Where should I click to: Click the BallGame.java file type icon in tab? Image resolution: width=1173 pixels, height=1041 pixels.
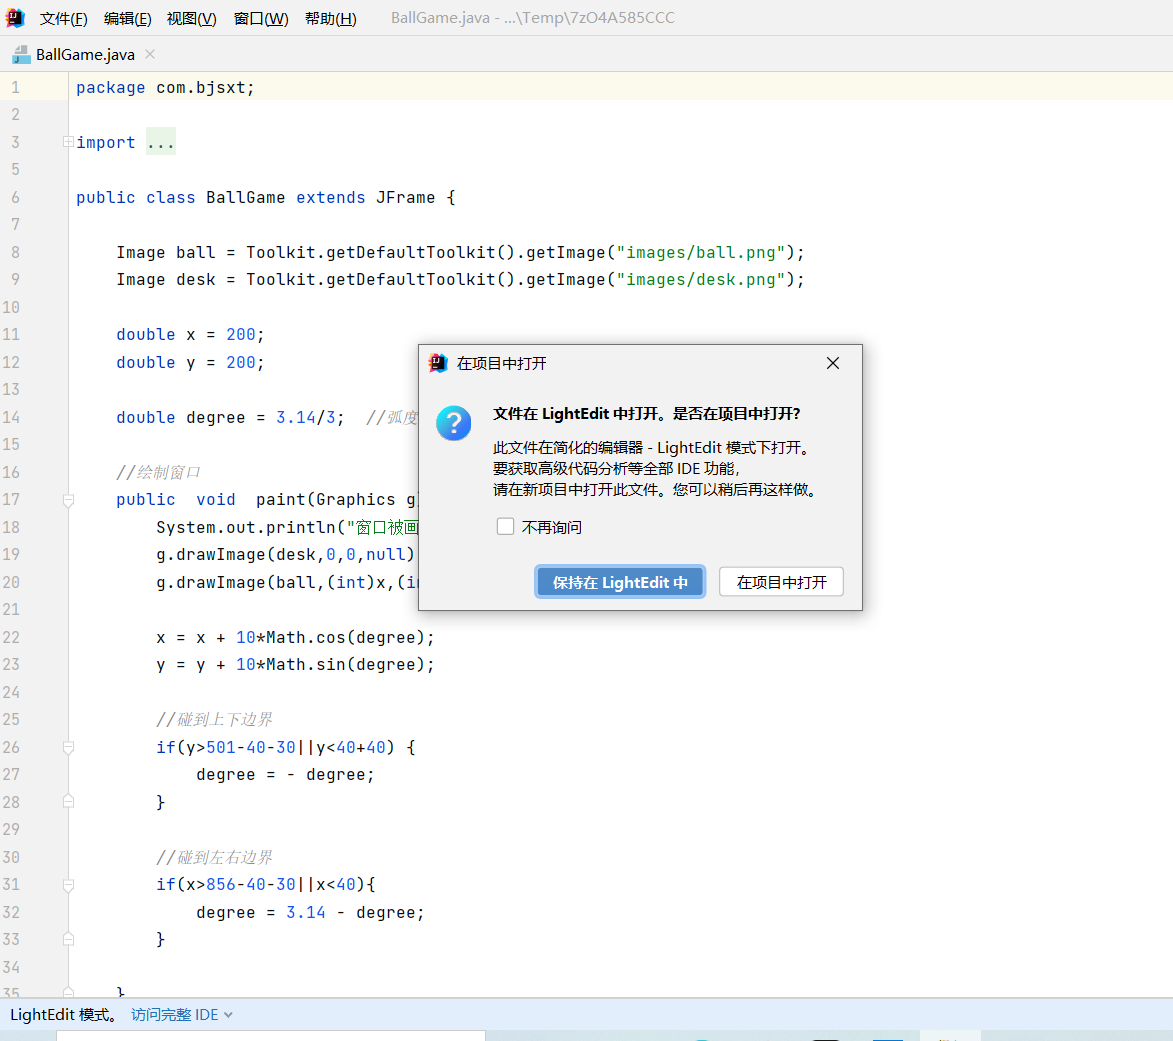point(21,55)
